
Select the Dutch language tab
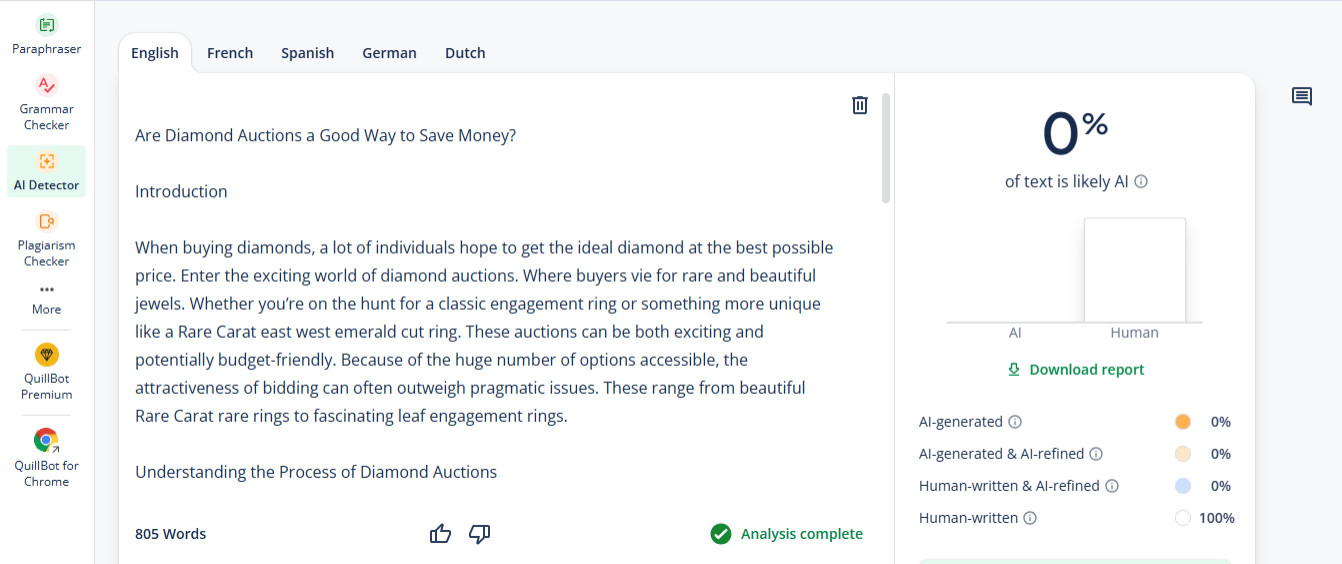[x=465, y=53]
